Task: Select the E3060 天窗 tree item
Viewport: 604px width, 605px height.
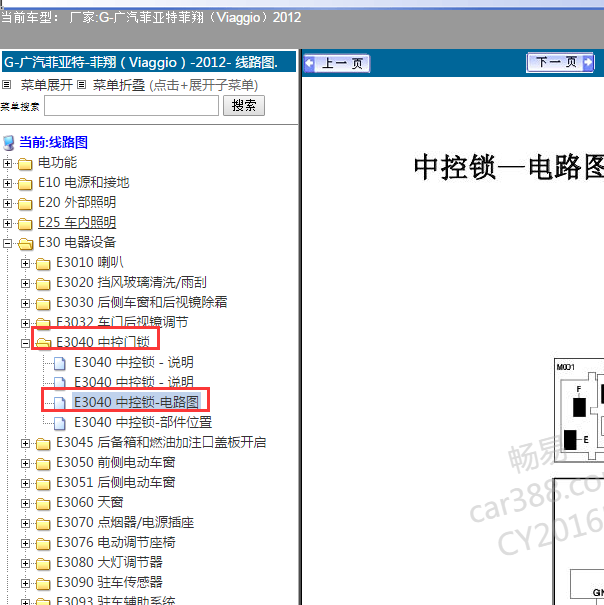Action: click(x=90, y=502)
